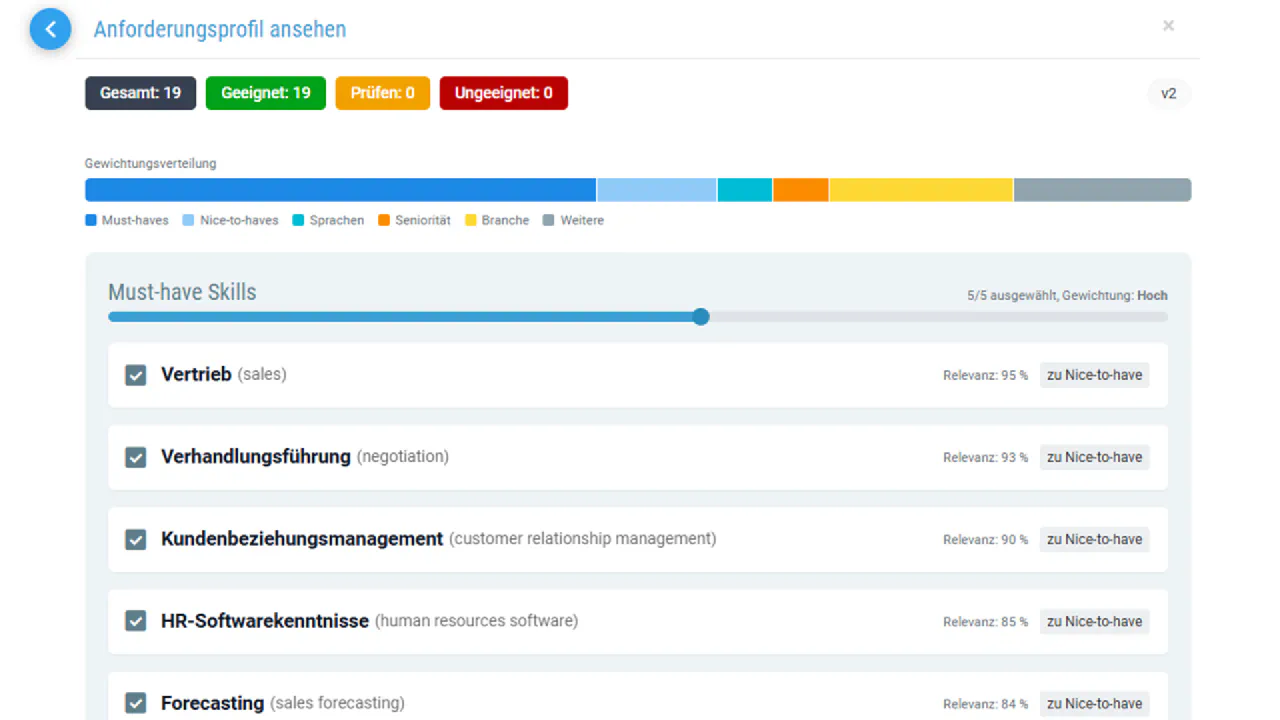Image resolution: width=1280 pixels, height=720 pixels.
Task: Click the Sprachen legend entry
Action: tap(329, 220)
